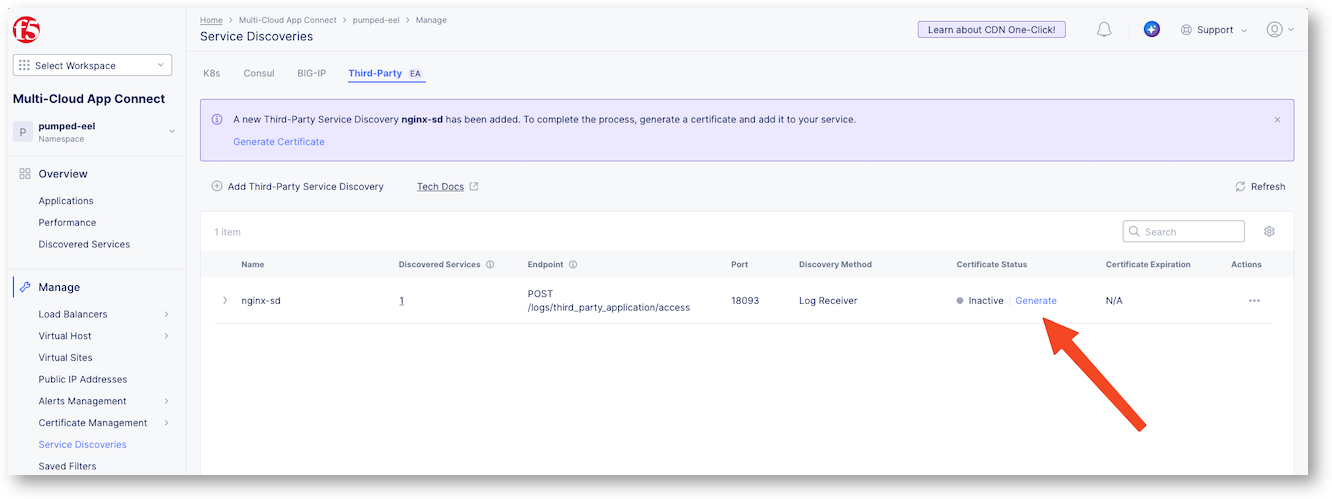Switch to the BIG-IP tab

point(311,73)
